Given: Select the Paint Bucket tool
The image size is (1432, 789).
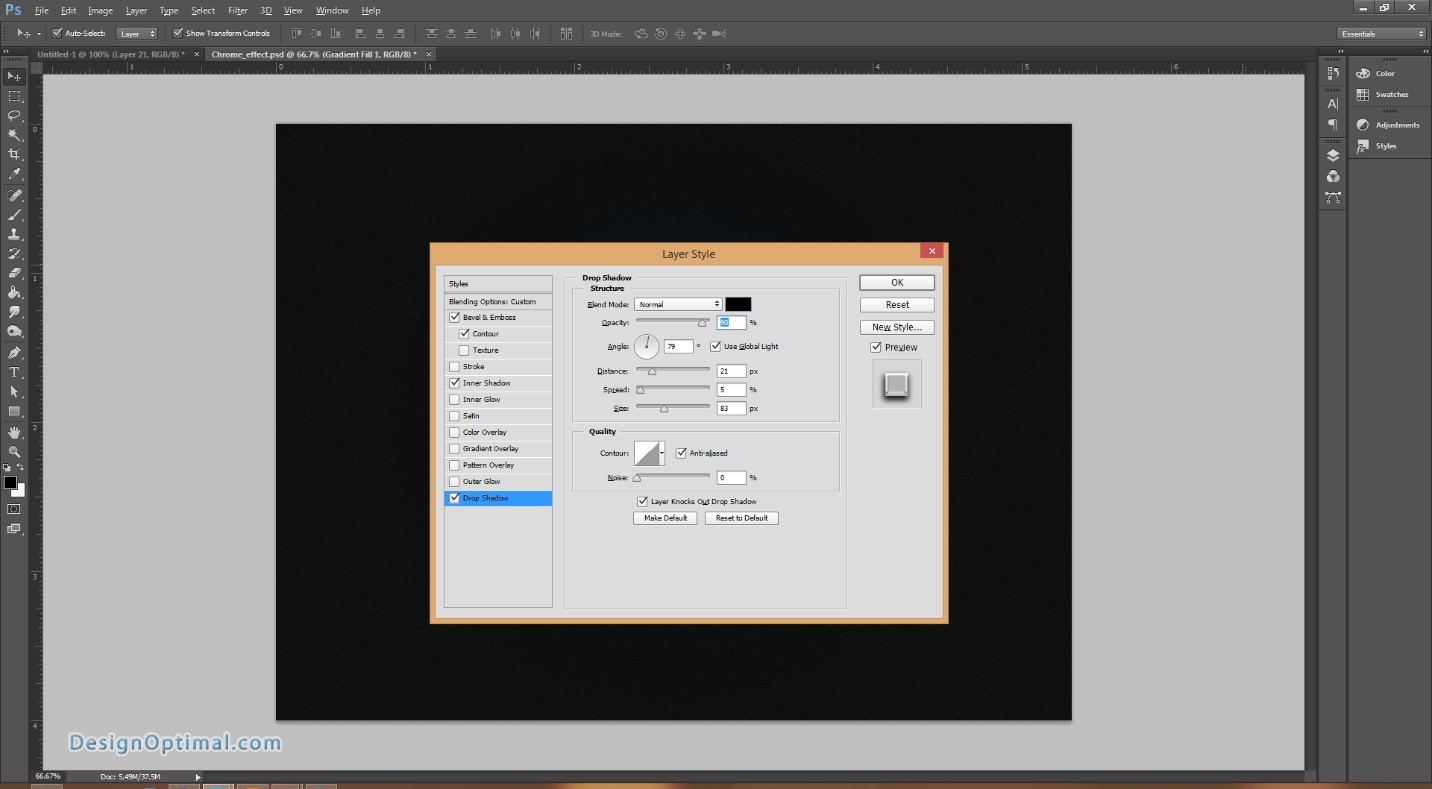Looking at the screenshot, I should coord(14,293).
